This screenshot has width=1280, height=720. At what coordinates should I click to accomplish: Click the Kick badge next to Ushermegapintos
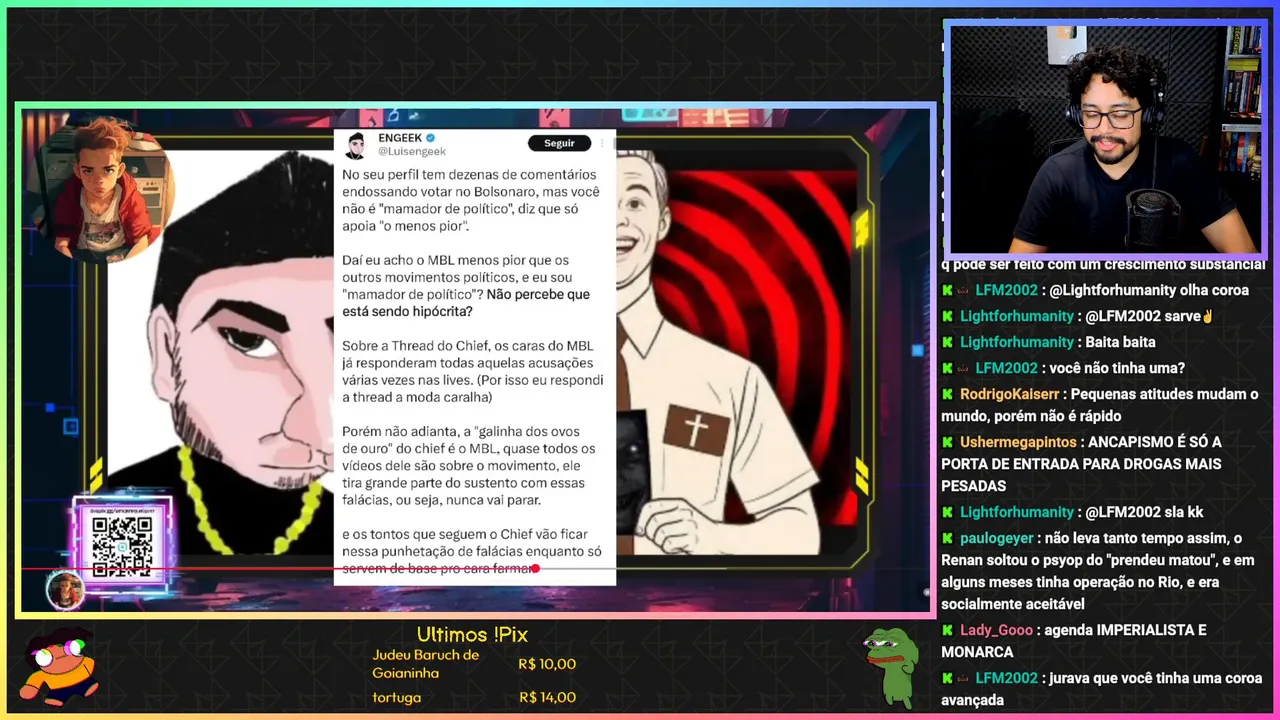[x=947, y=442]
